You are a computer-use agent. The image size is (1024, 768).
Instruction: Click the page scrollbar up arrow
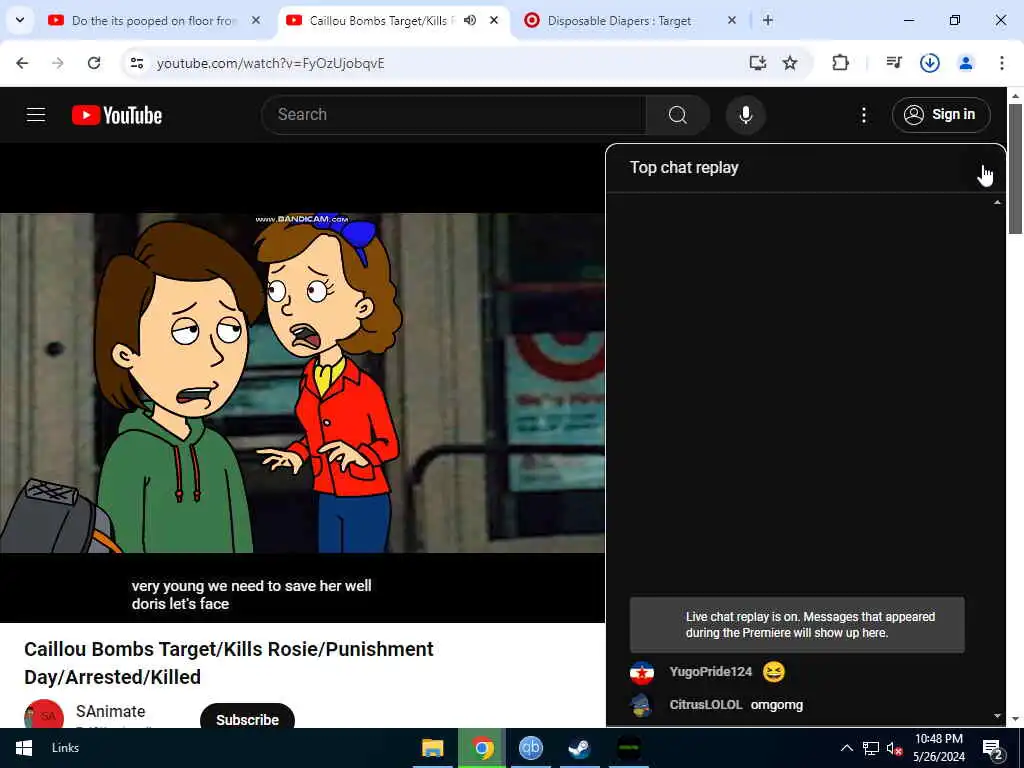pyautogui.click(x=1015, y=95)
